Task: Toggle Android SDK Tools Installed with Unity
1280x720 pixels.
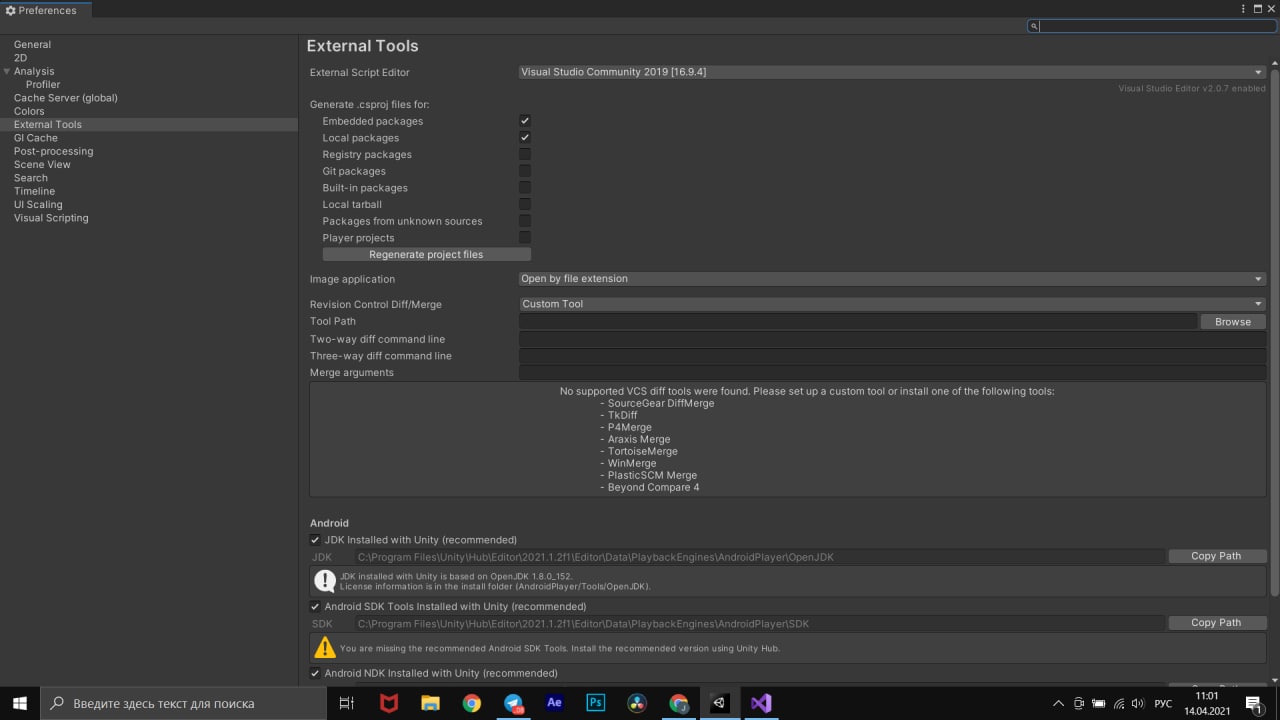Action: tap(315, 607)
